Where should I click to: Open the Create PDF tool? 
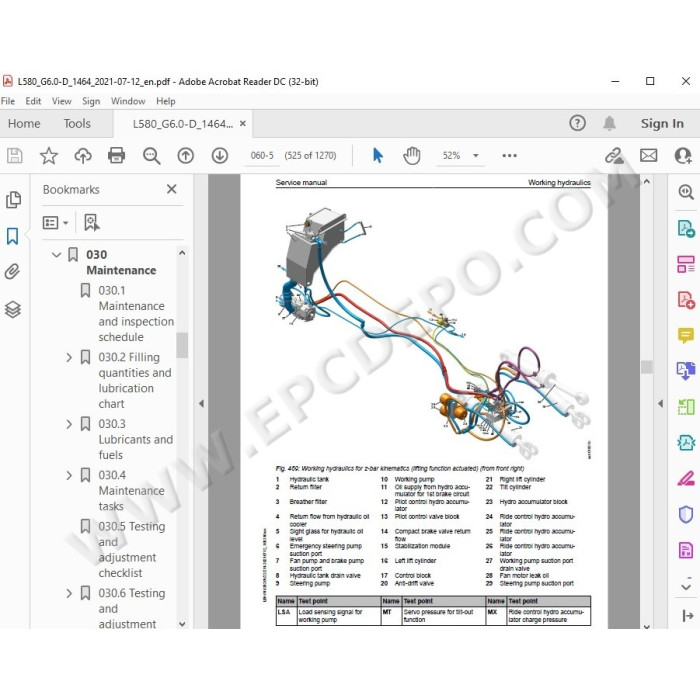pyautogui.click(x=686, y=300)
